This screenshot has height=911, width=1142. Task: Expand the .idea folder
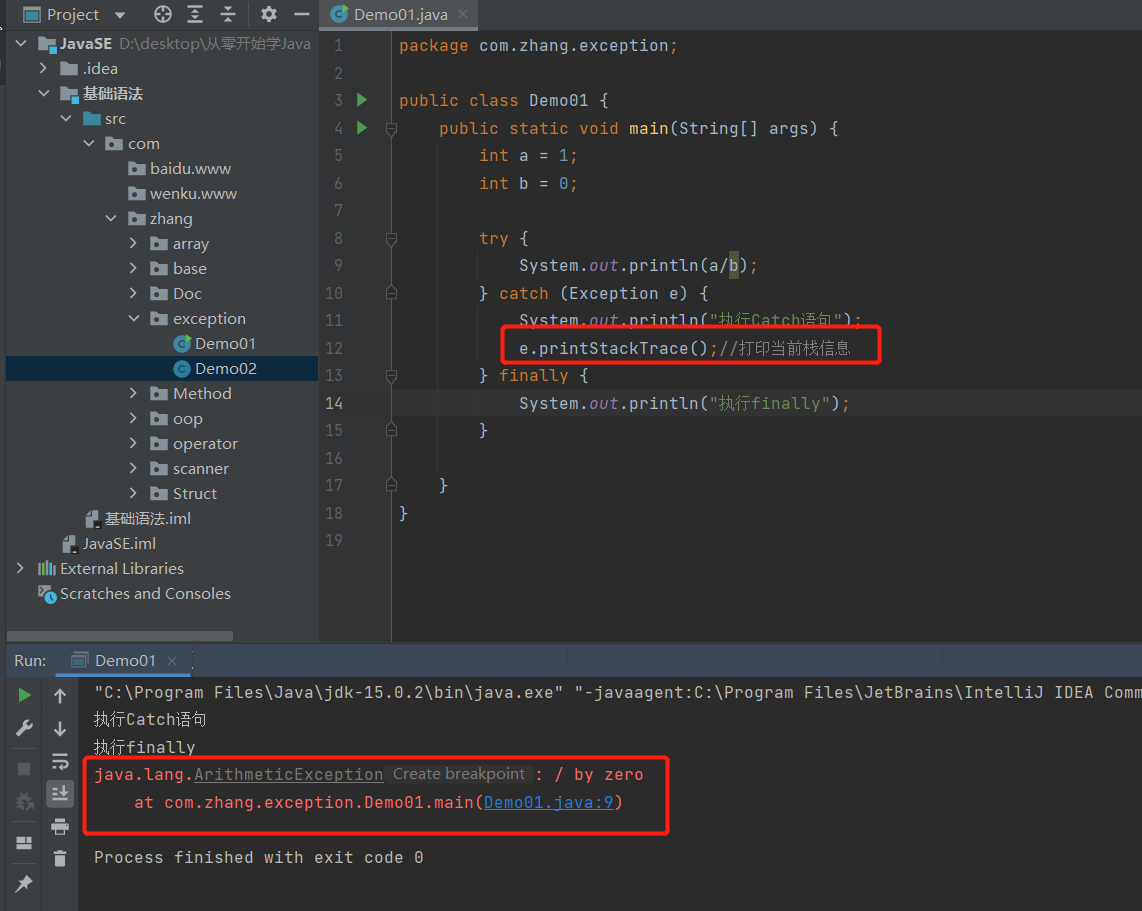pyautogui.click(x=43, y=68)
